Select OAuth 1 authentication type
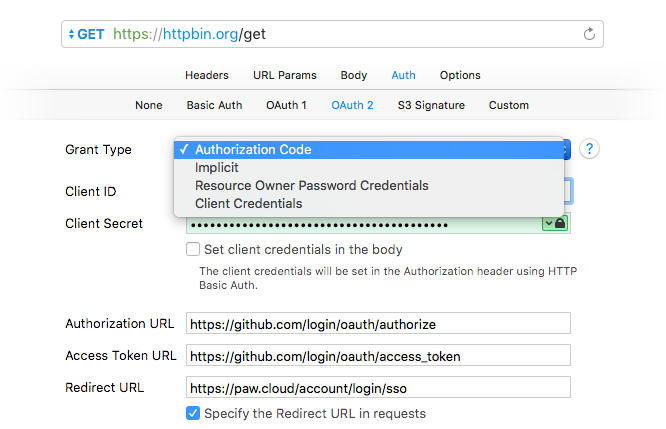 coord(286,105)
